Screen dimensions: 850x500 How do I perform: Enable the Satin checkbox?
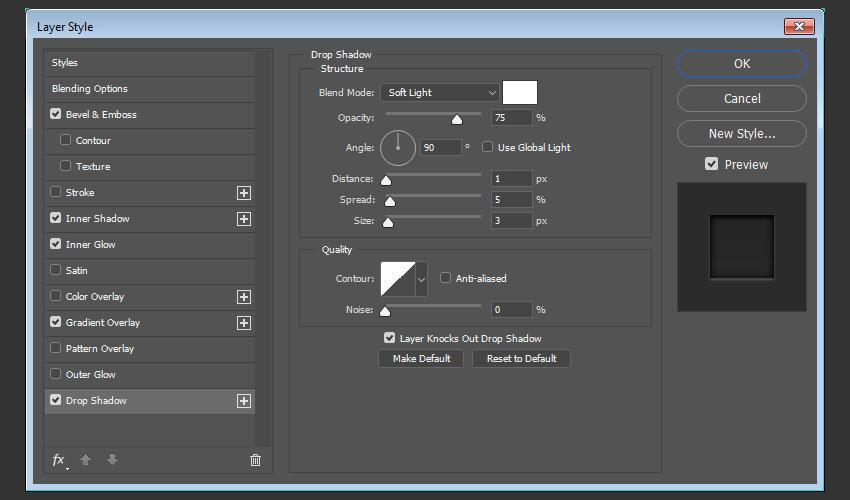click(55, 270)
